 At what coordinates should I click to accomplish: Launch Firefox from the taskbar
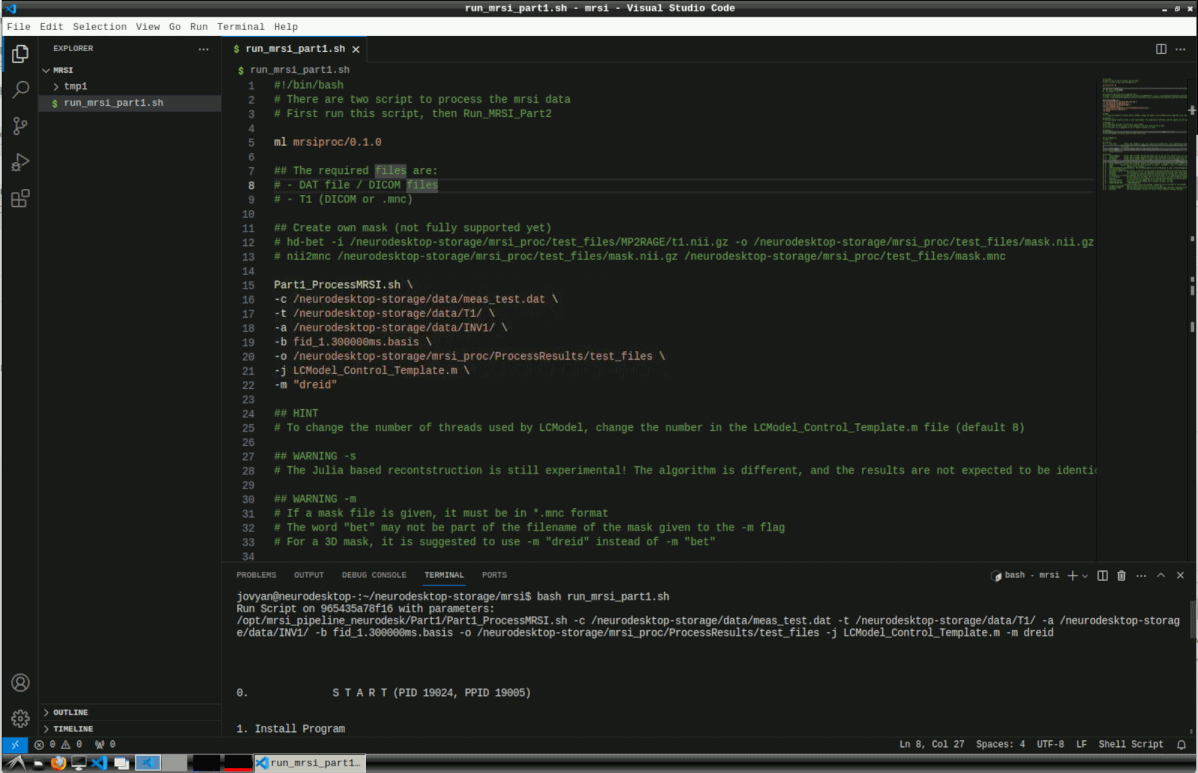pyautogui.click(x=58, y=763)
